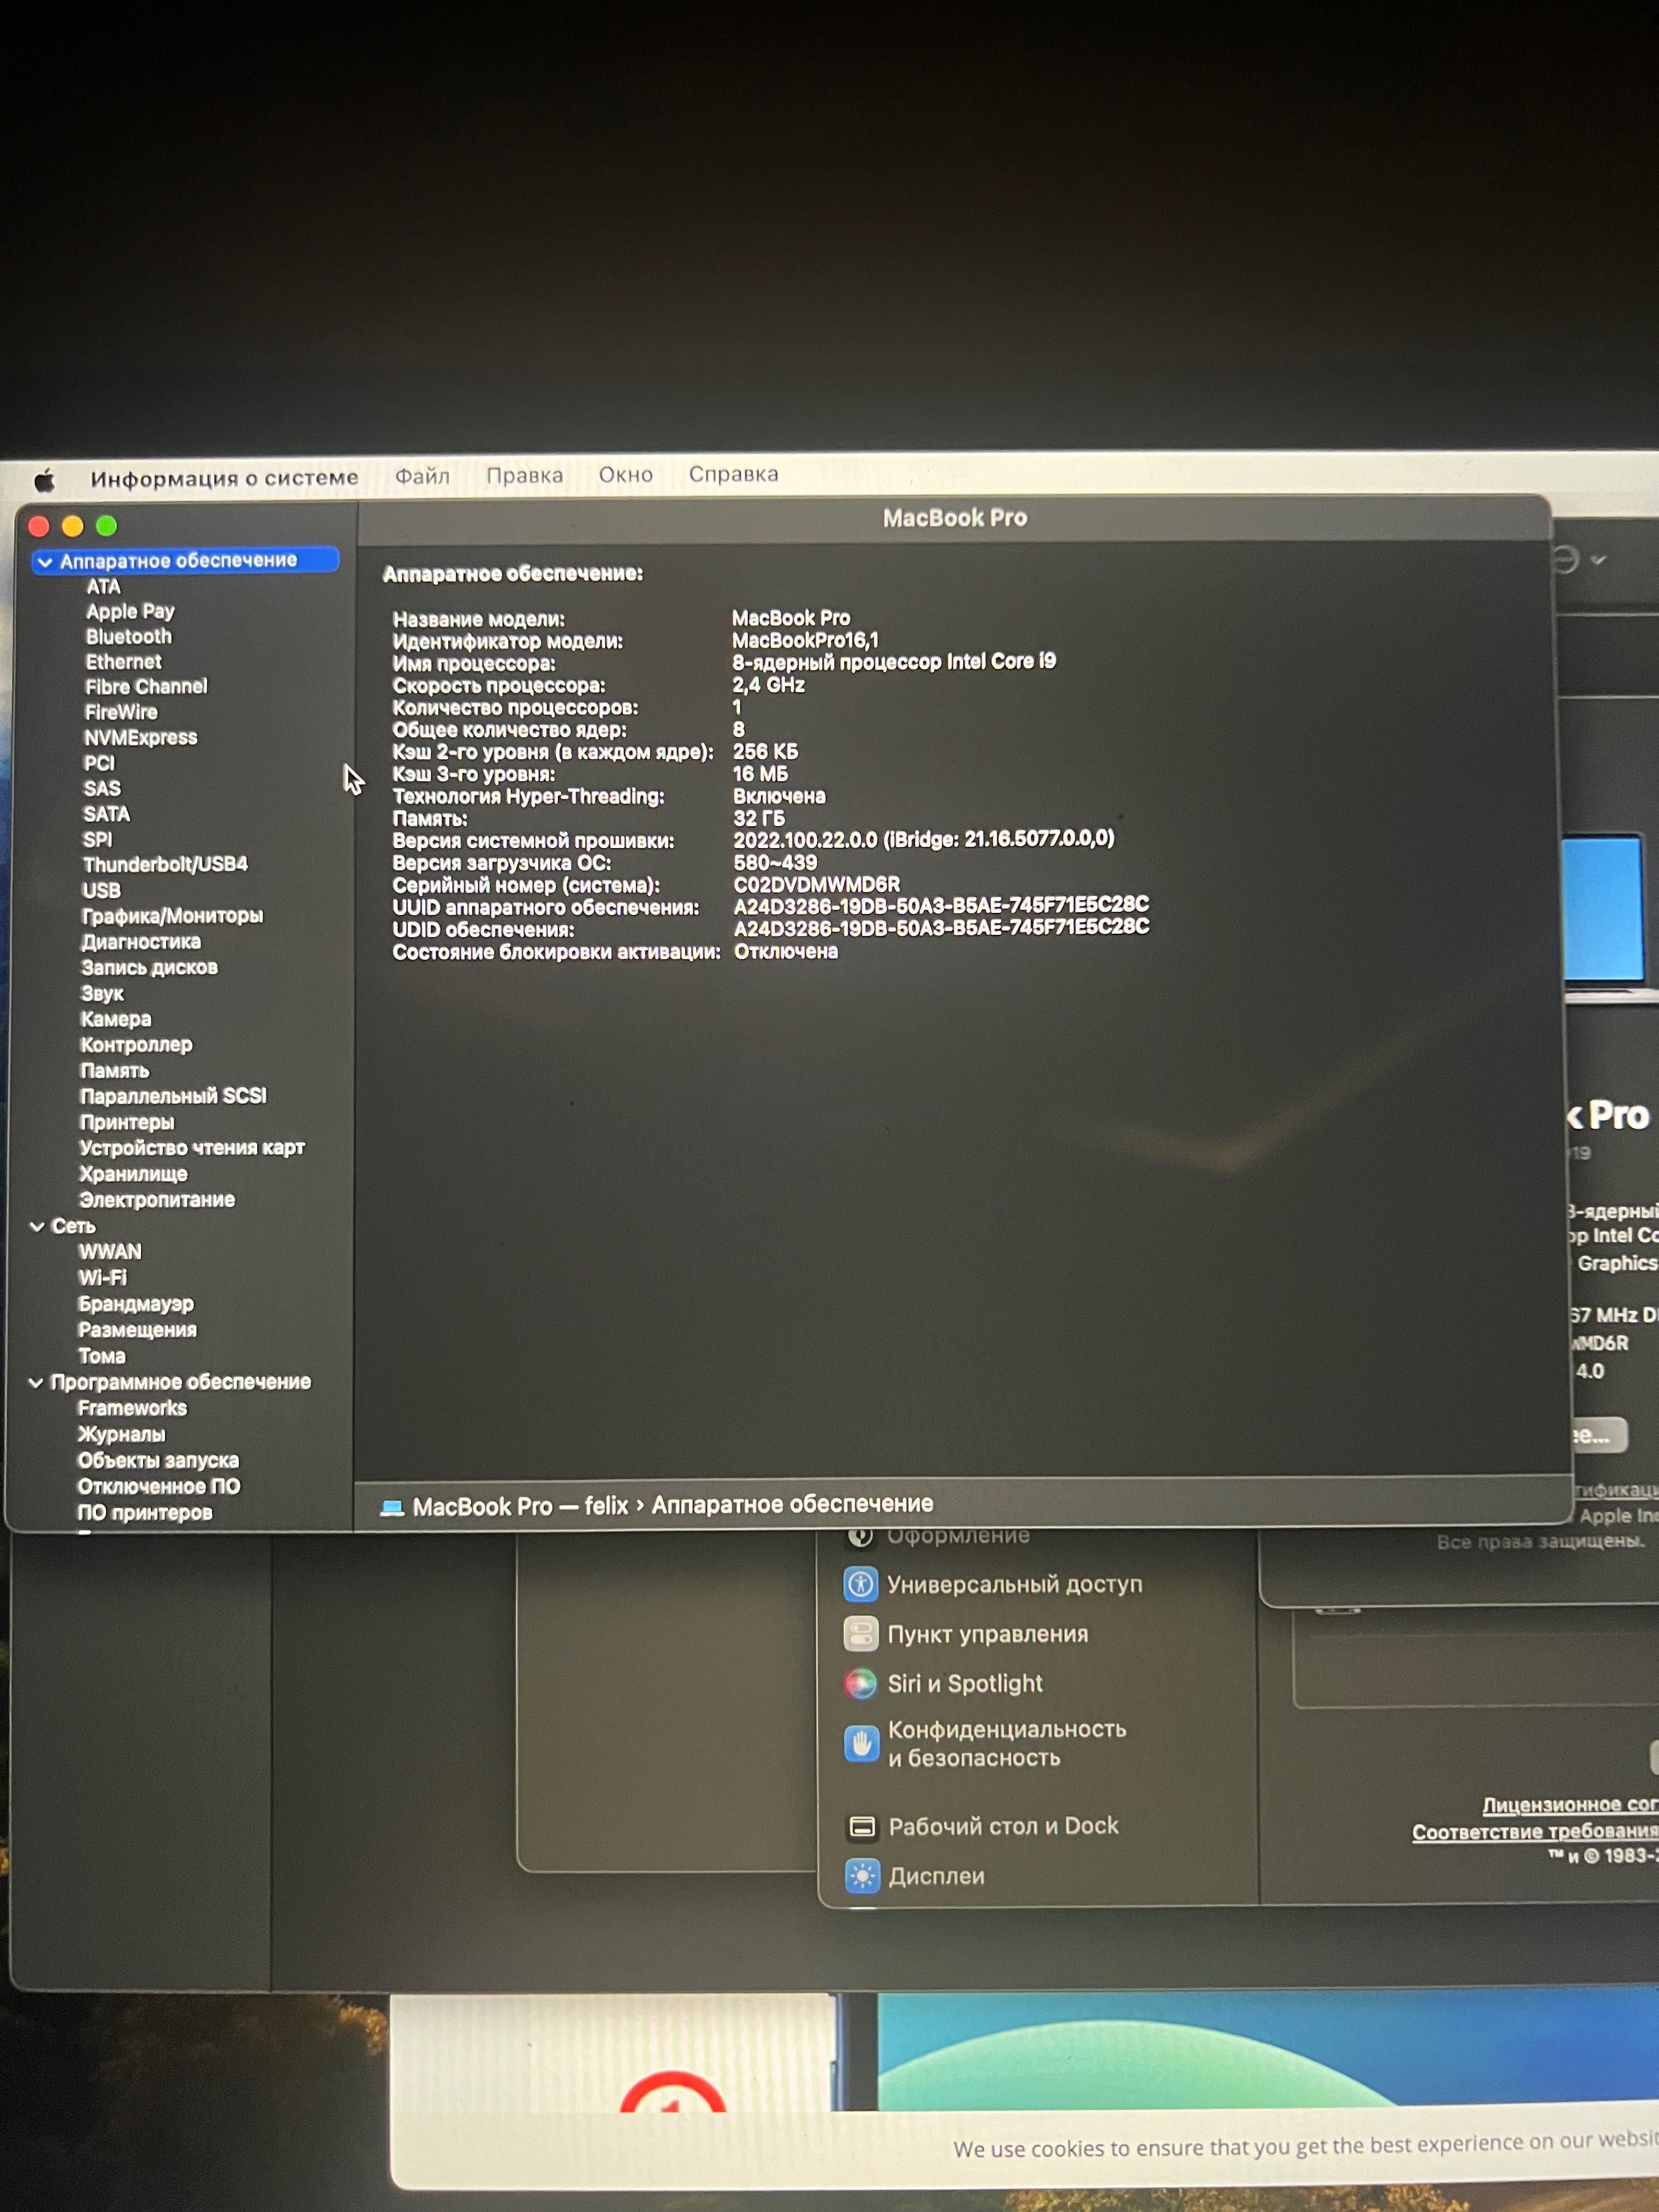
Task: Select Ethernet in the sidebar
Action: [123, 662]
